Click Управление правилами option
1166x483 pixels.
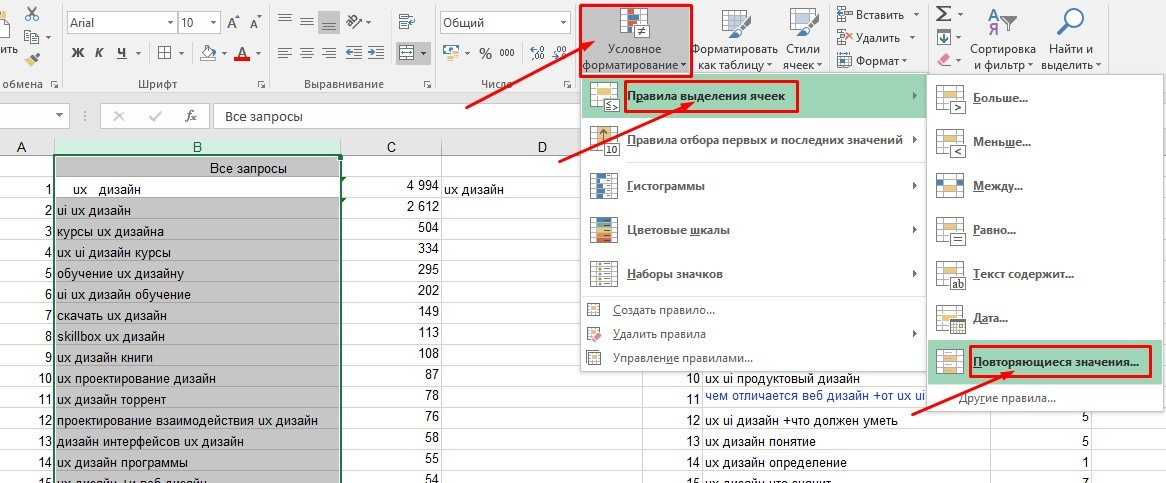pyautogui.click(x=682, y=358)
